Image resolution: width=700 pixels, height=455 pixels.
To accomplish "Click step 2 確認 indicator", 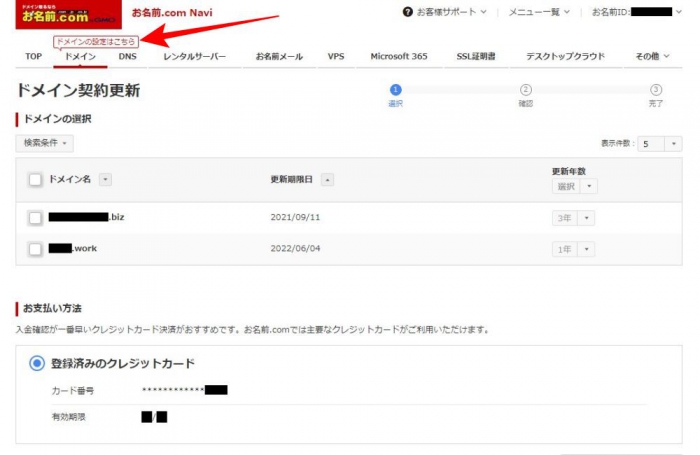I will pyautogui.click(x=526, y=95).
